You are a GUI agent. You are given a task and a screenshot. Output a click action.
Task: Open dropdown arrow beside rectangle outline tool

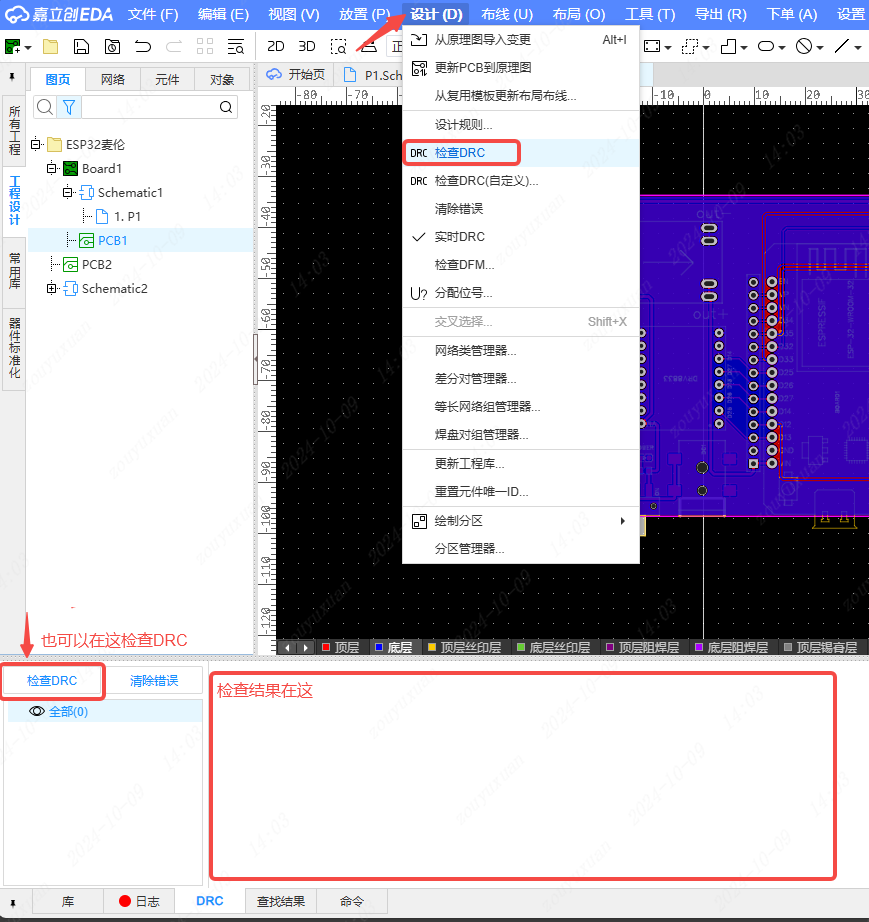tap(668, 47)
